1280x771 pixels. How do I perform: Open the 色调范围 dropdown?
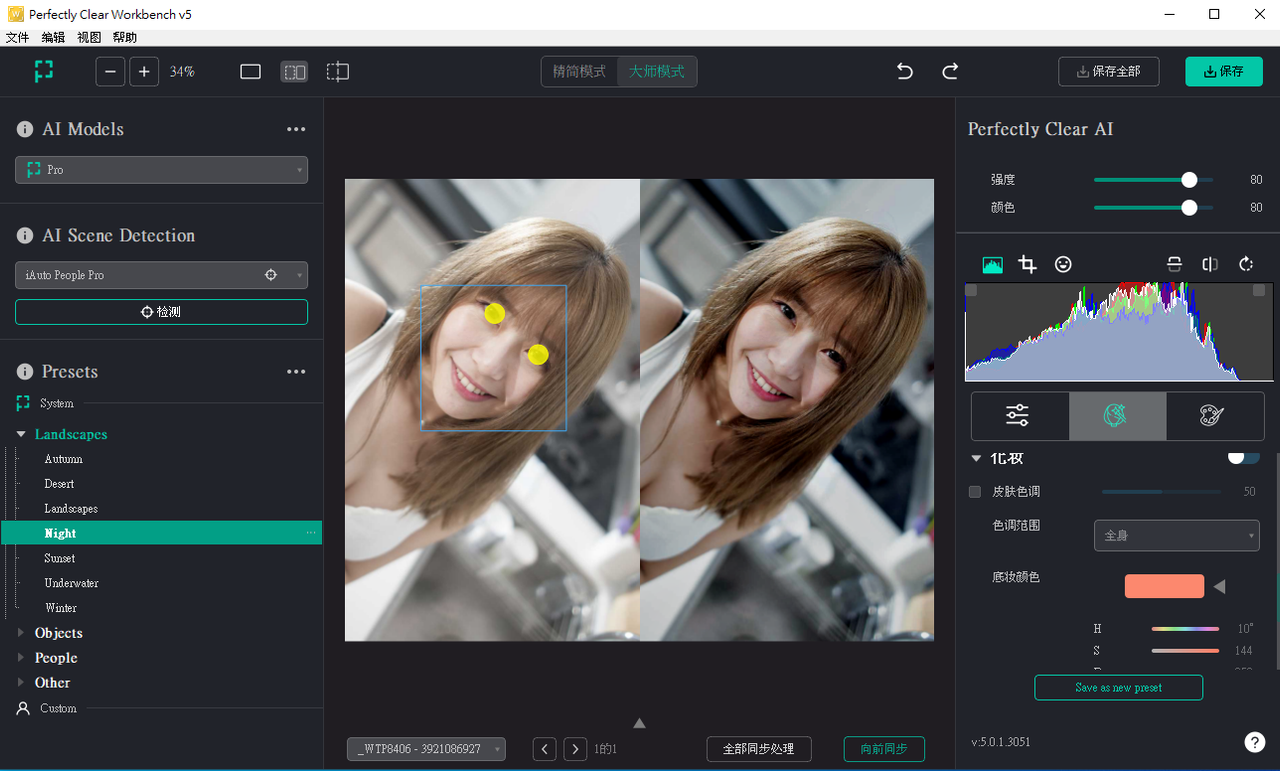(x=1176, y=536)
